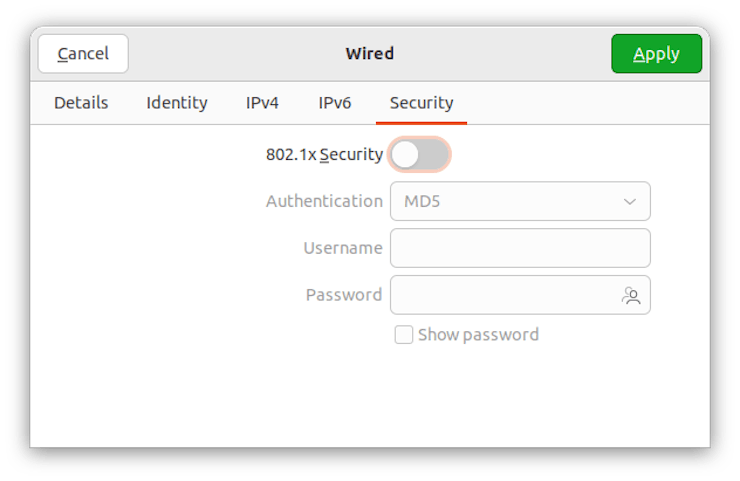Click inside the Password input field
This screenshot has height=481, width=740.
(x=505, y=295)
